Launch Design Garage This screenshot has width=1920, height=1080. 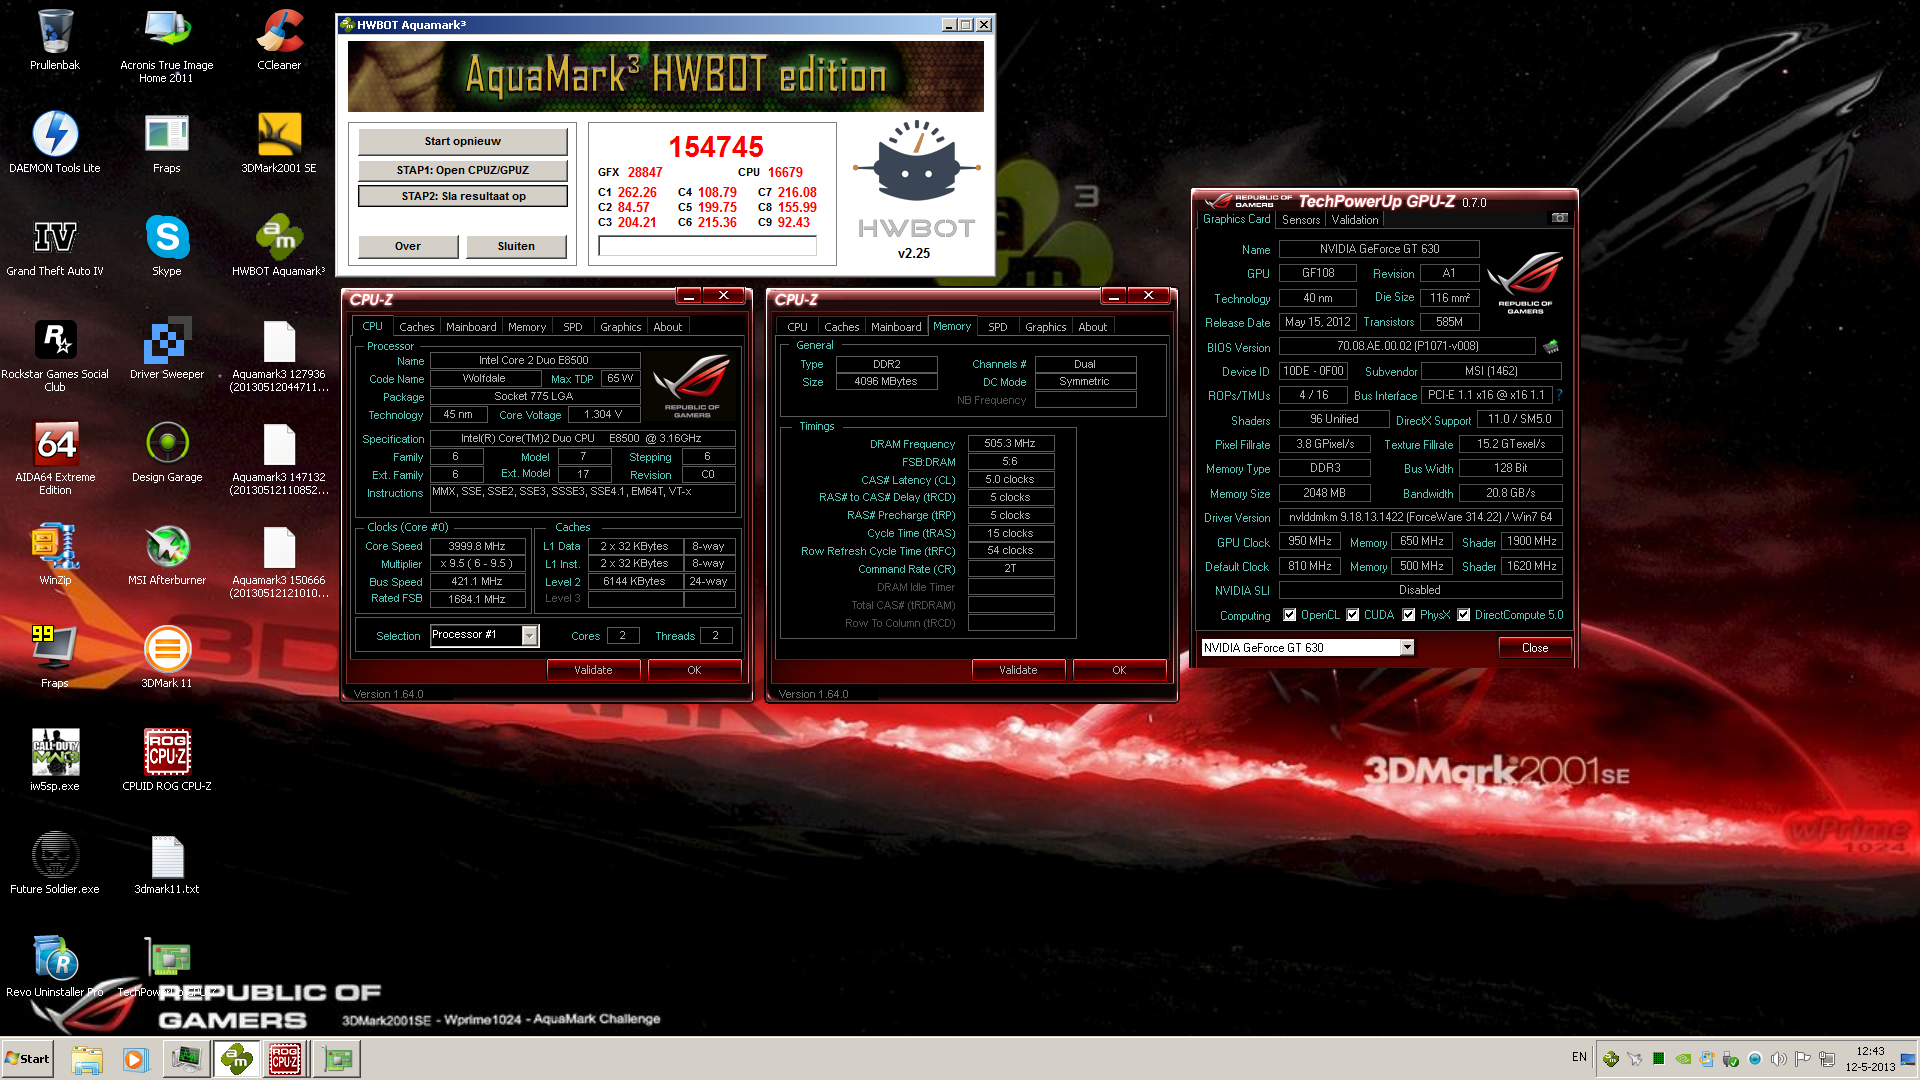[167, 452]
